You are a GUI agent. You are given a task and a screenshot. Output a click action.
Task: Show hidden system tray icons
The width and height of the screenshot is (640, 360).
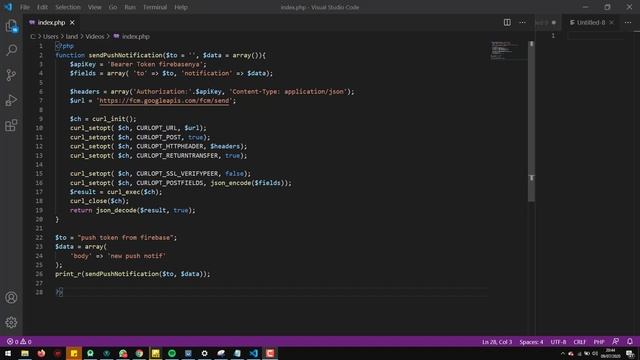click(x=563, y=353)
